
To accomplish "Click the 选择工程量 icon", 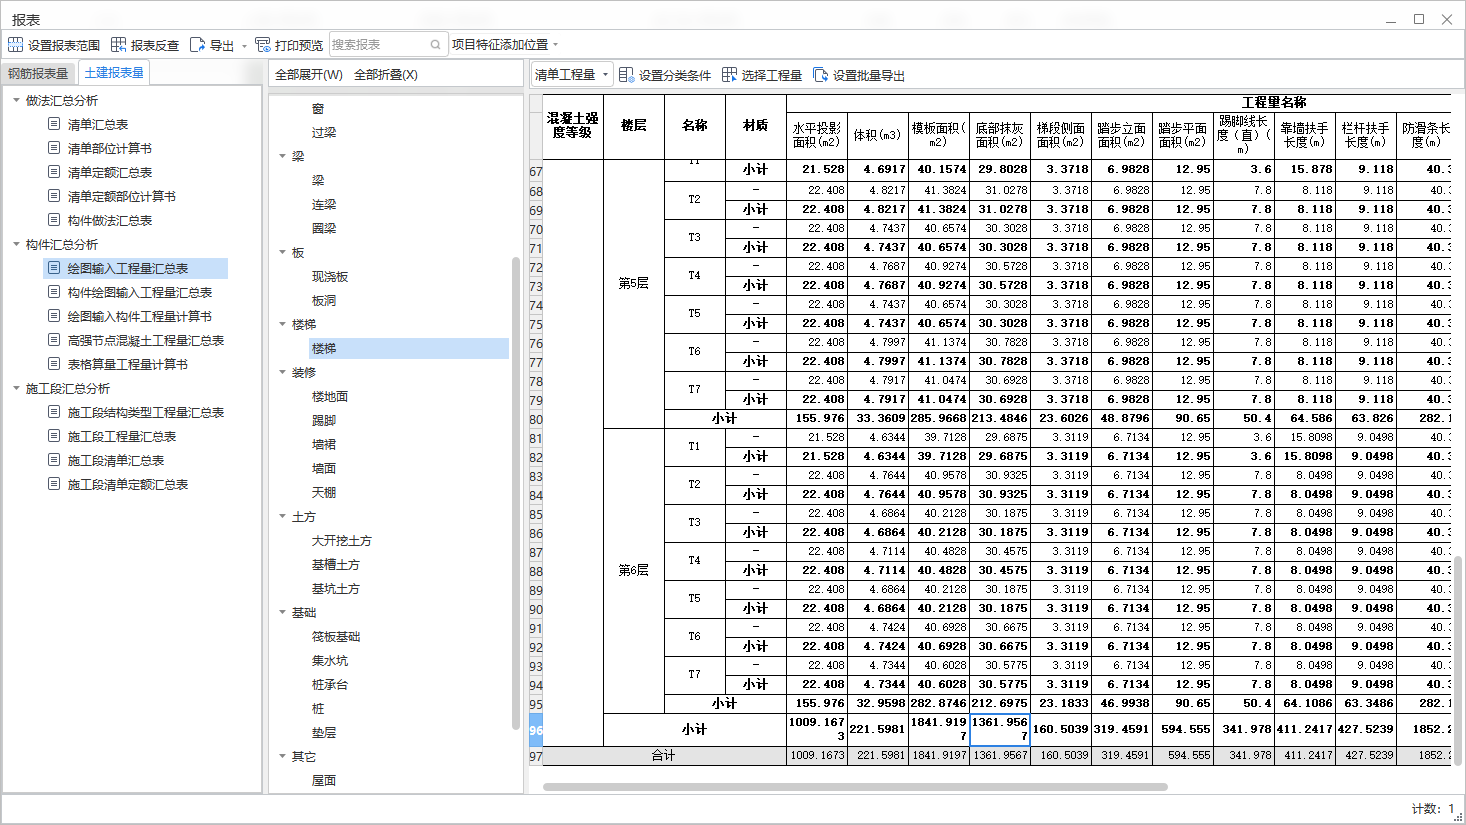I will (x=729, y=75).
